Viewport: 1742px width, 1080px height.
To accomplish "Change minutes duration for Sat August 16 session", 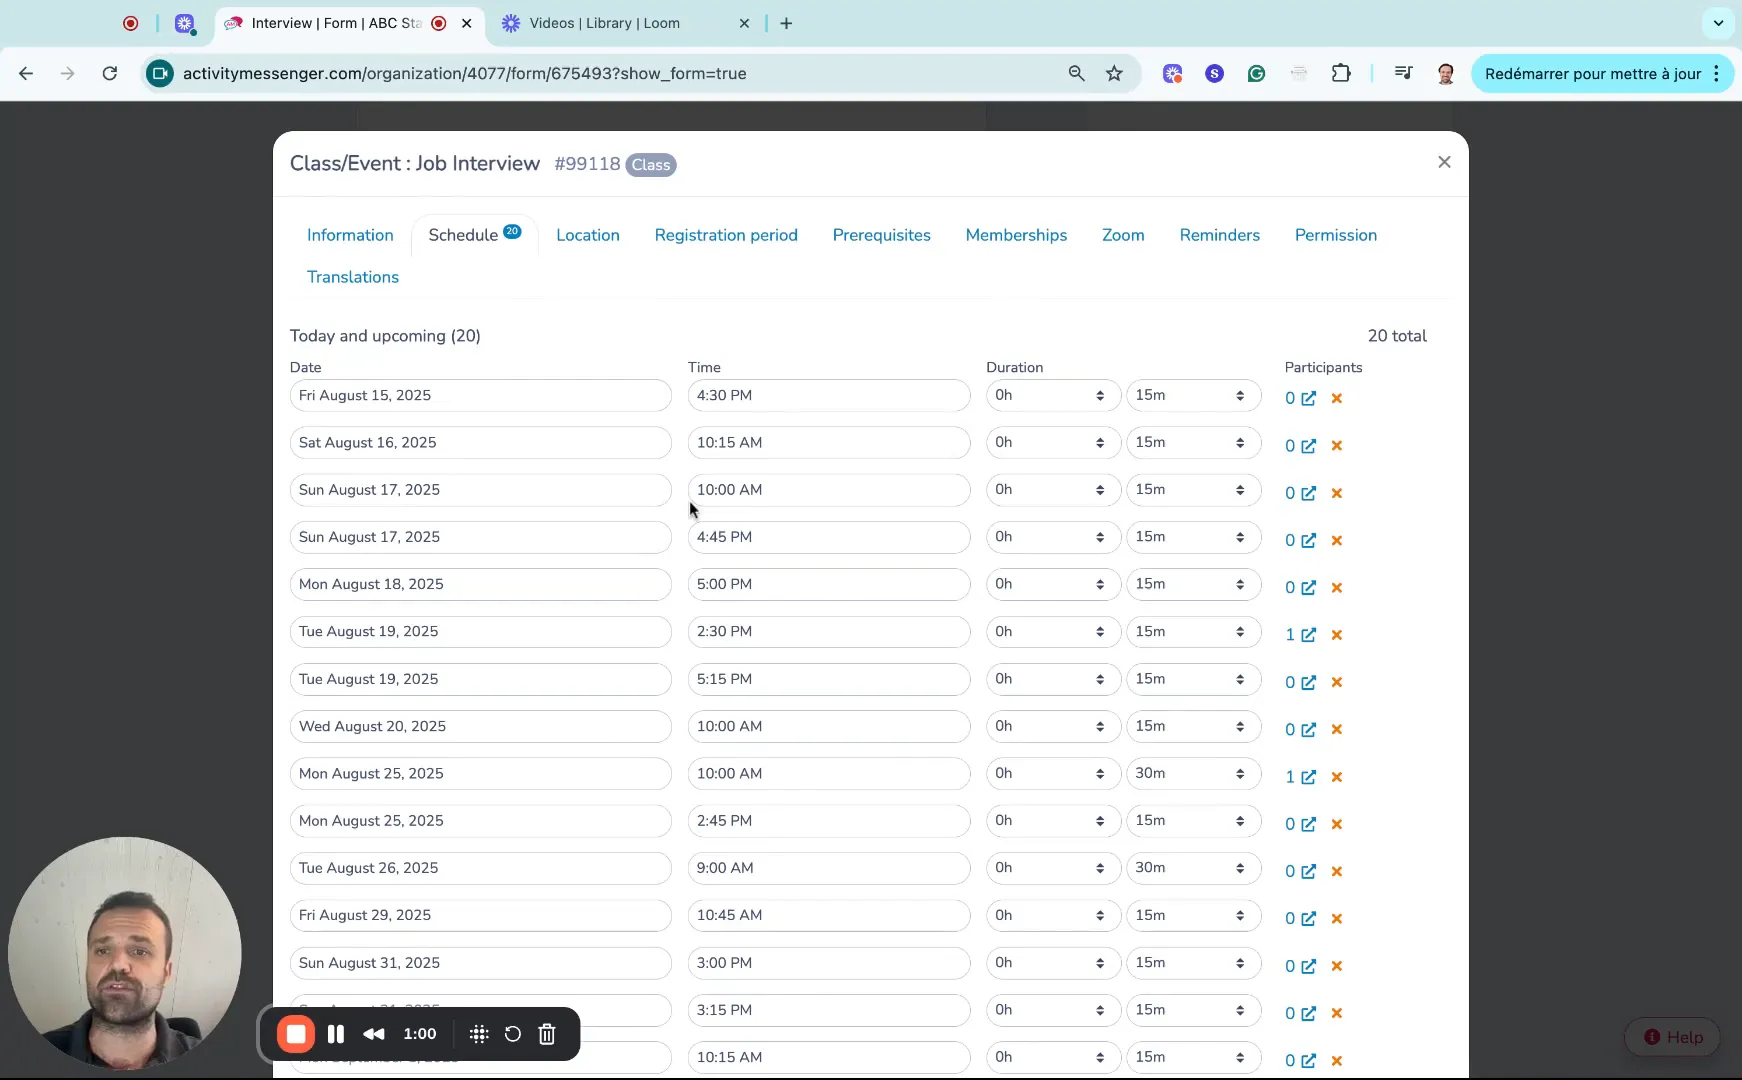I will (1193, 442).
